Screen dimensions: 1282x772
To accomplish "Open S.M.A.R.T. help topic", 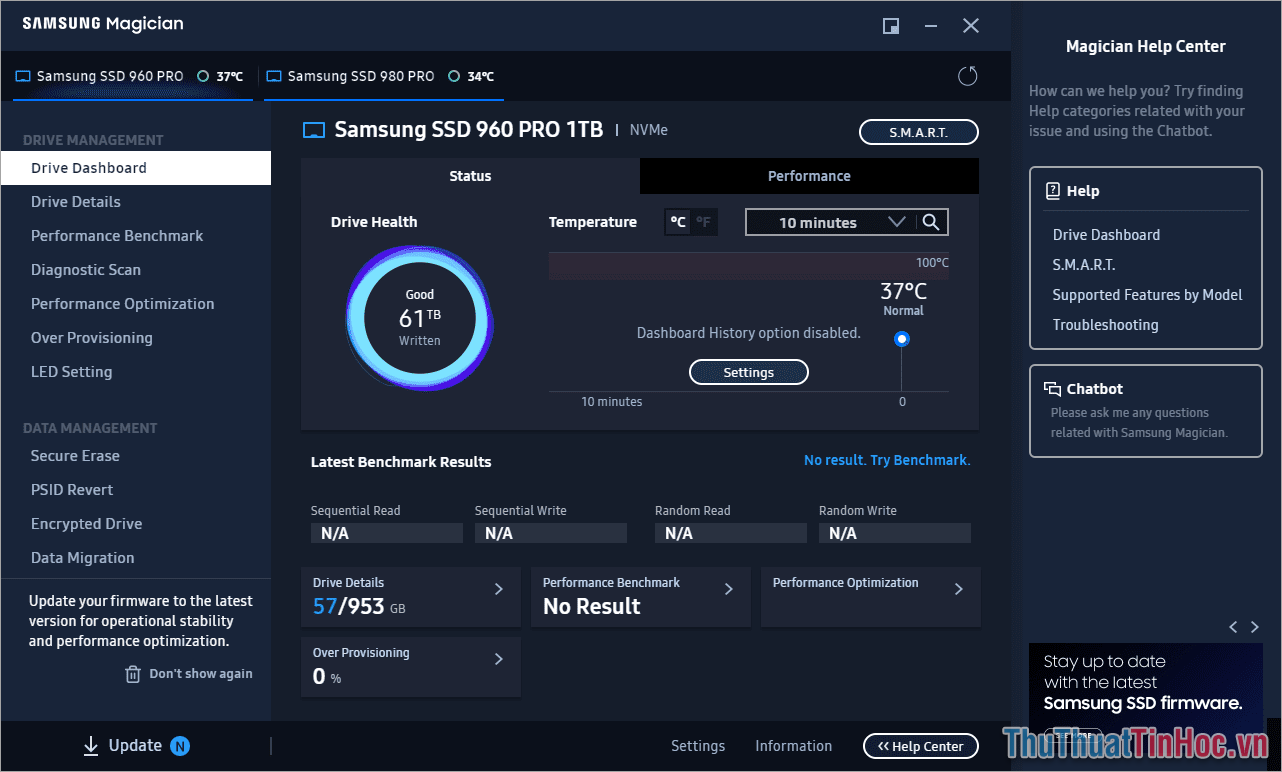I will pos(1084,265).
